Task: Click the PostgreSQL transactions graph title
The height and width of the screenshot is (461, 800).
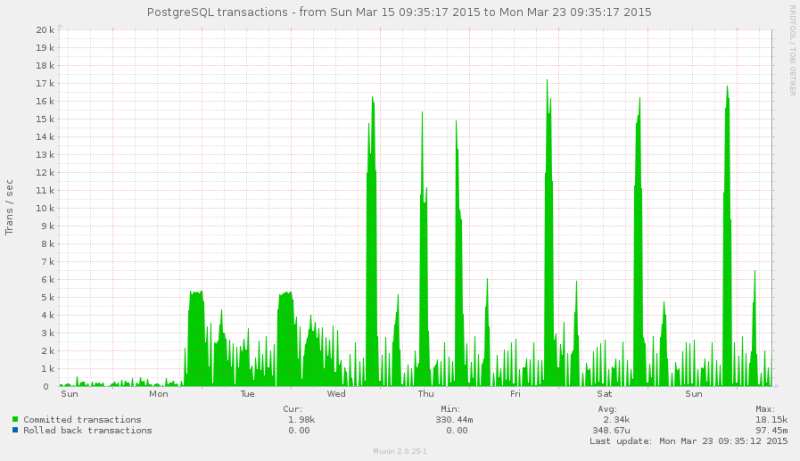Action: 399,12
